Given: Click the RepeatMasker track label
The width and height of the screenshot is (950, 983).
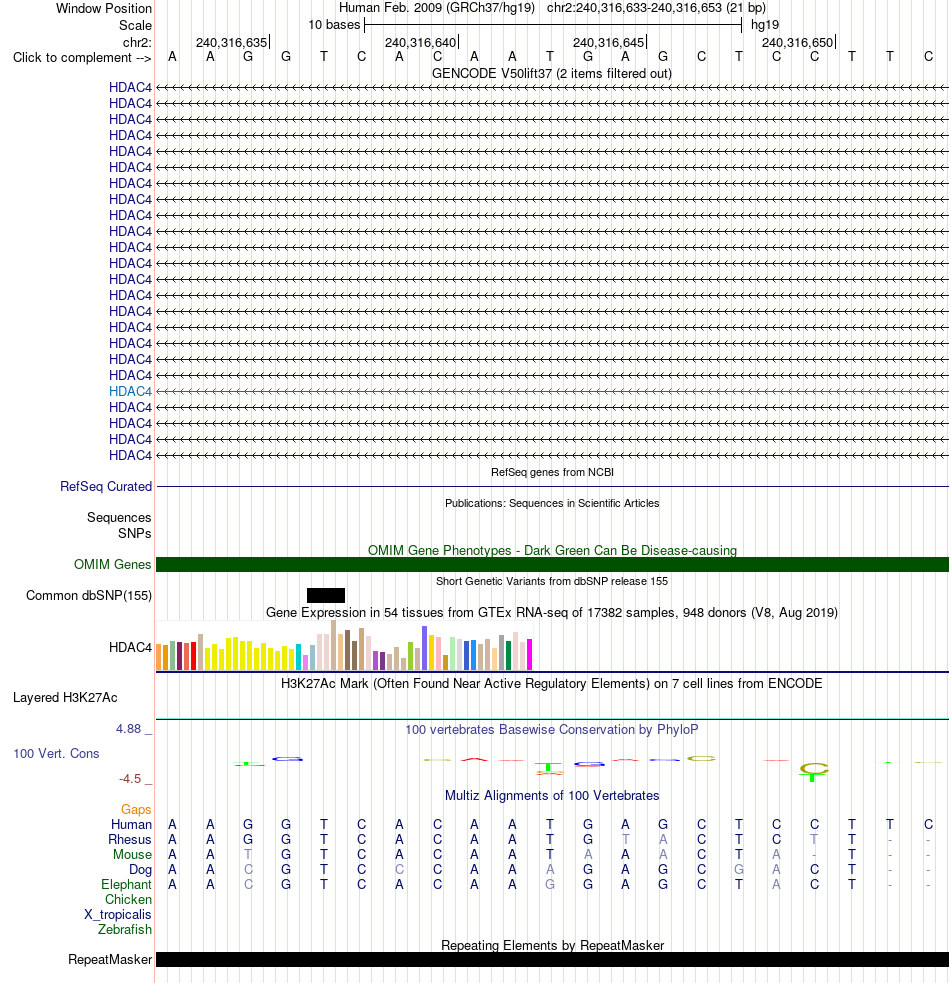Looking at the screenshot, I should coord(110,960).
